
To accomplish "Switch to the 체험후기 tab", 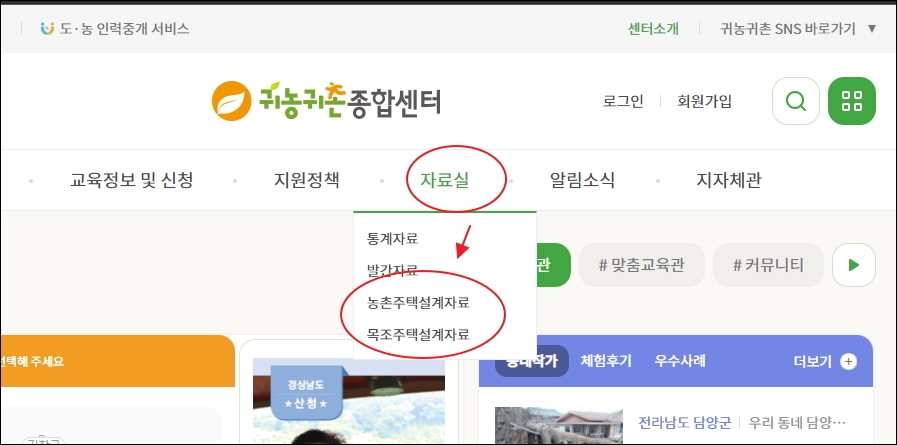I will [x=606, y=361].
